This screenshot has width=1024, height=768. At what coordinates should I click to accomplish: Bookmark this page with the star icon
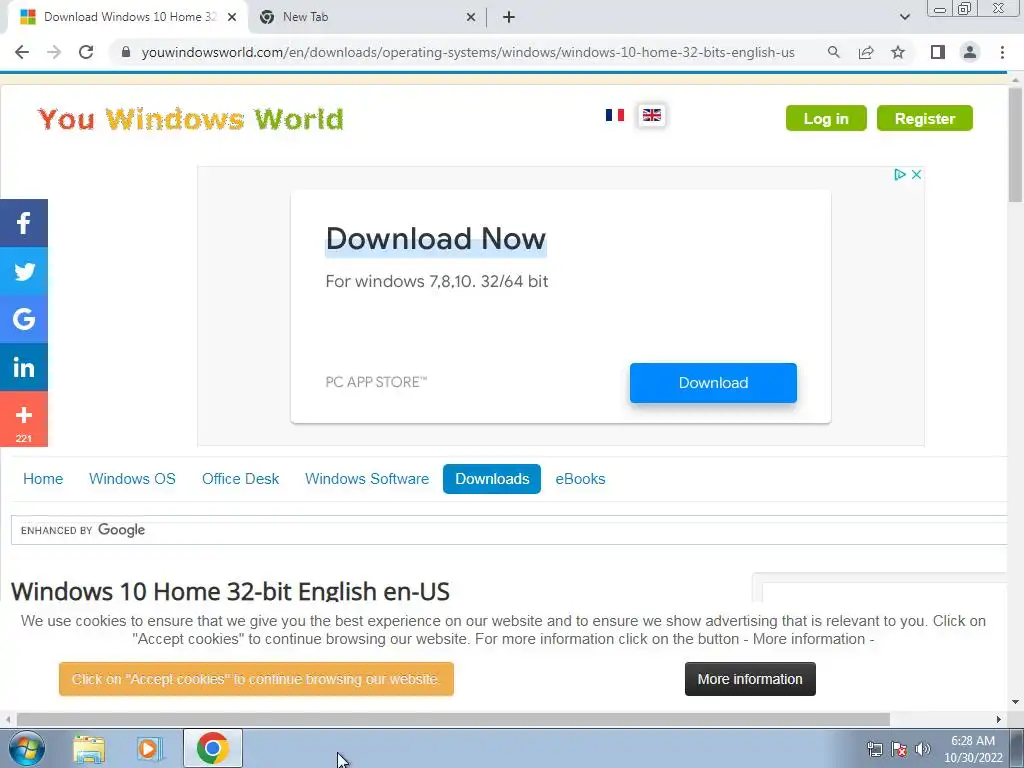pos(898,52)
